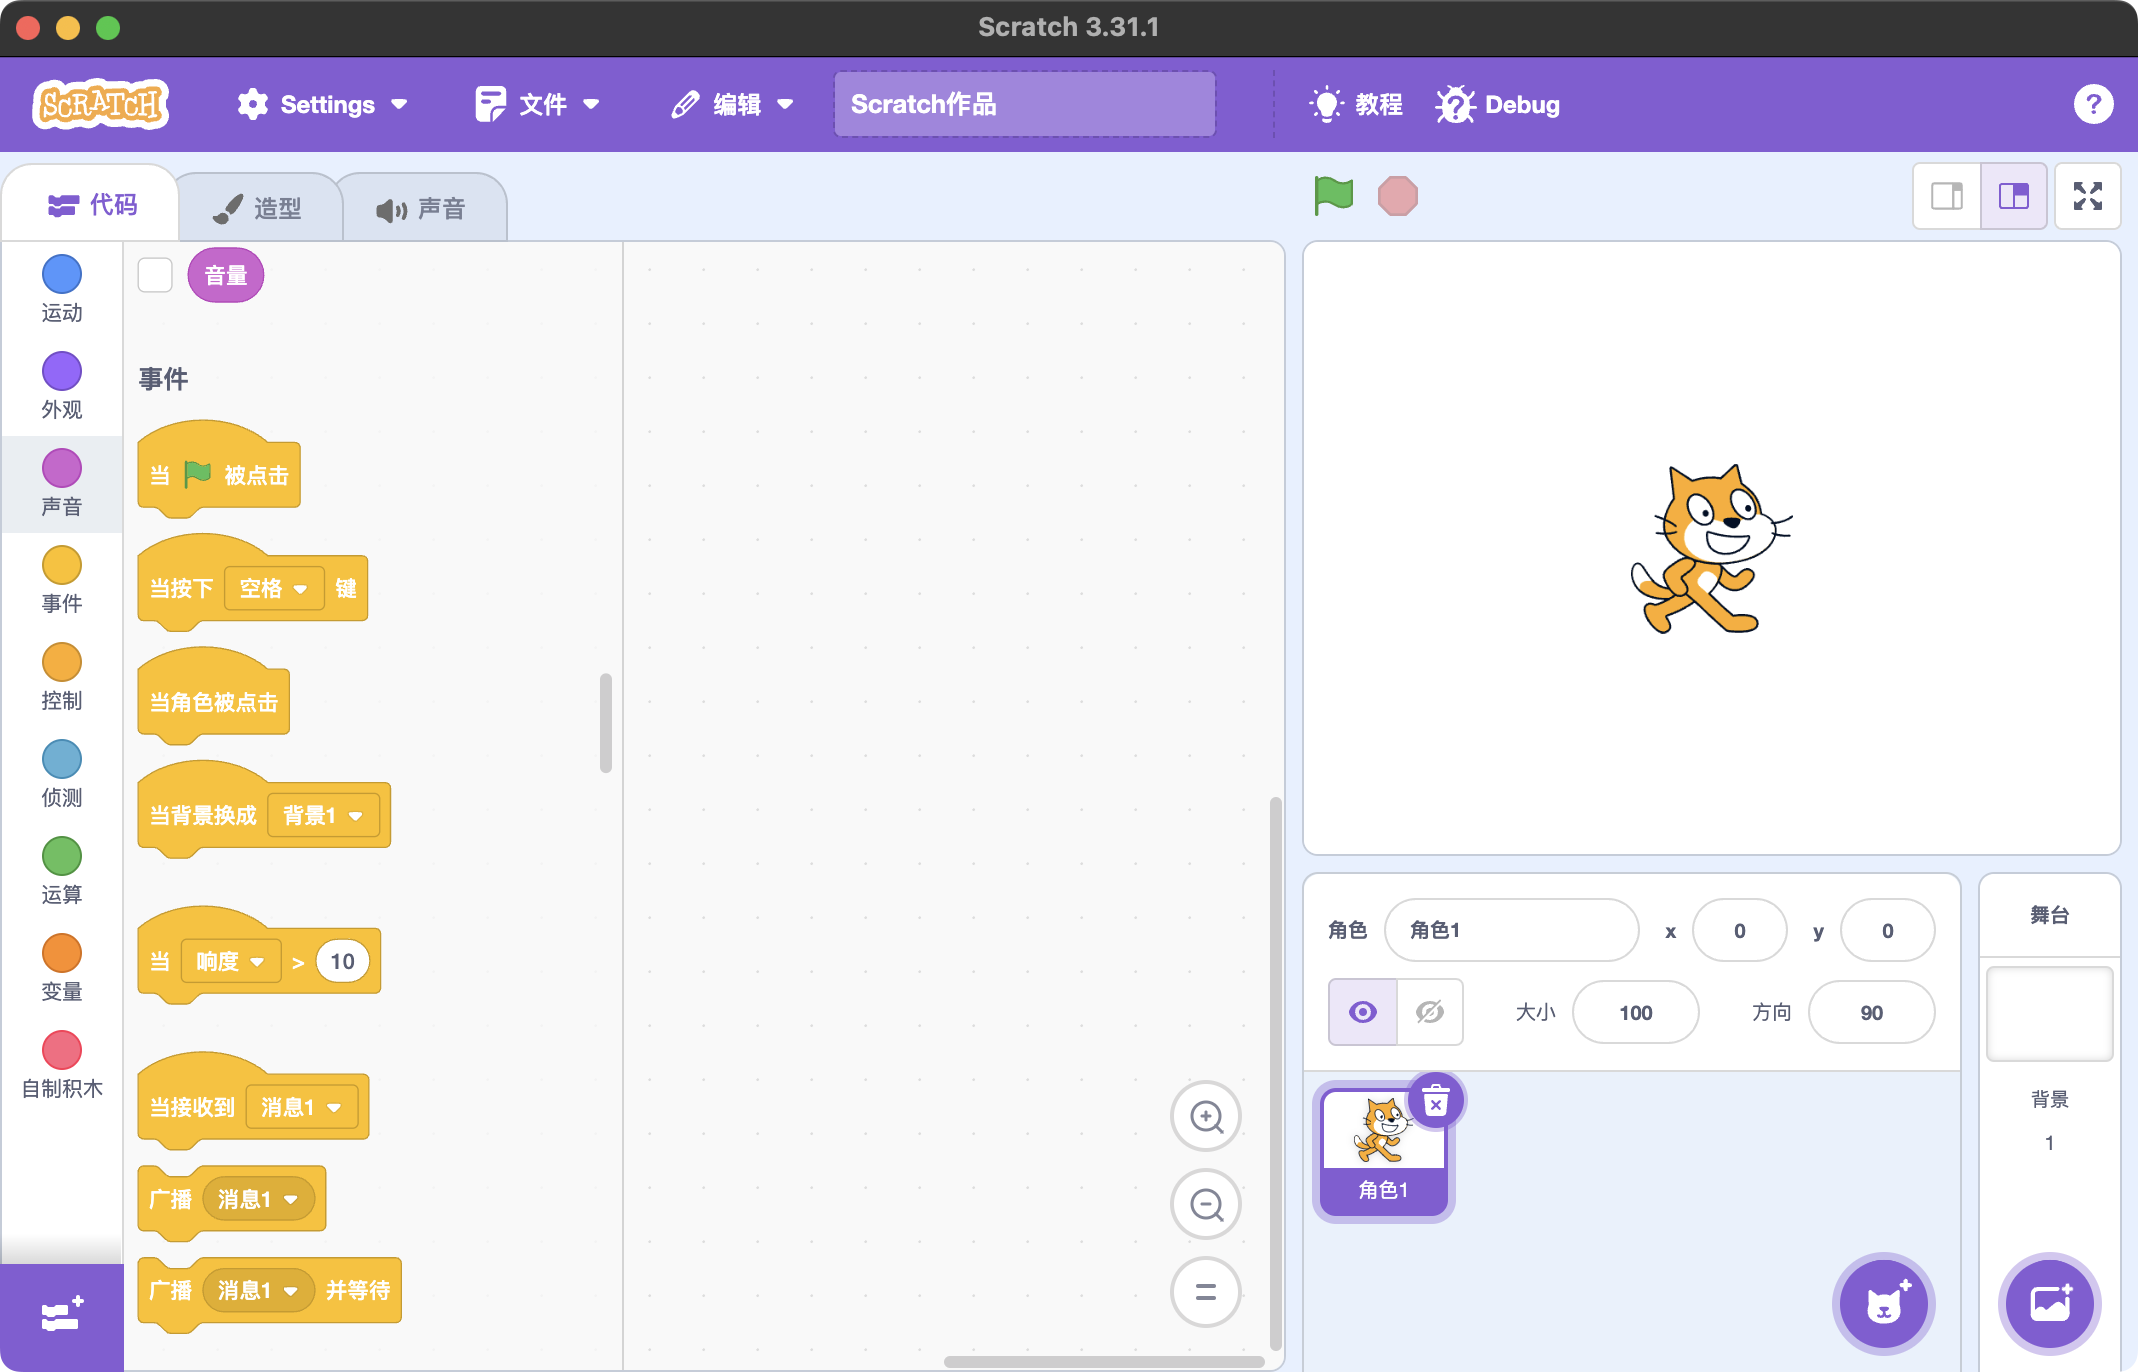Open the 编辑 edit menu
The width and height of the screenshot is (2138, 1372).
733,104
